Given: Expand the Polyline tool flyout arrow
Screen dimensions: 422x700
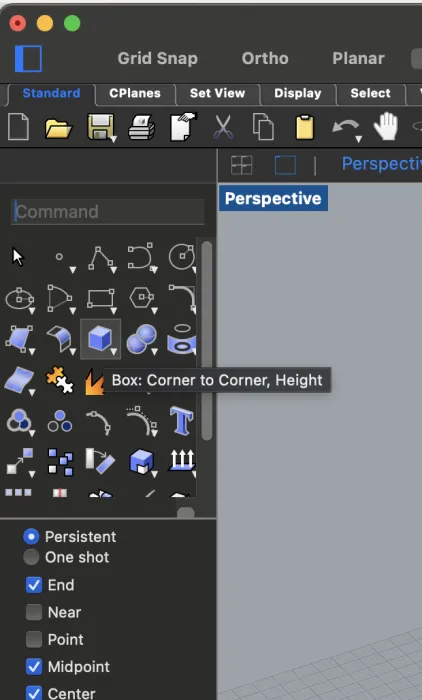Looking at the screenshot, I should 114,270.
